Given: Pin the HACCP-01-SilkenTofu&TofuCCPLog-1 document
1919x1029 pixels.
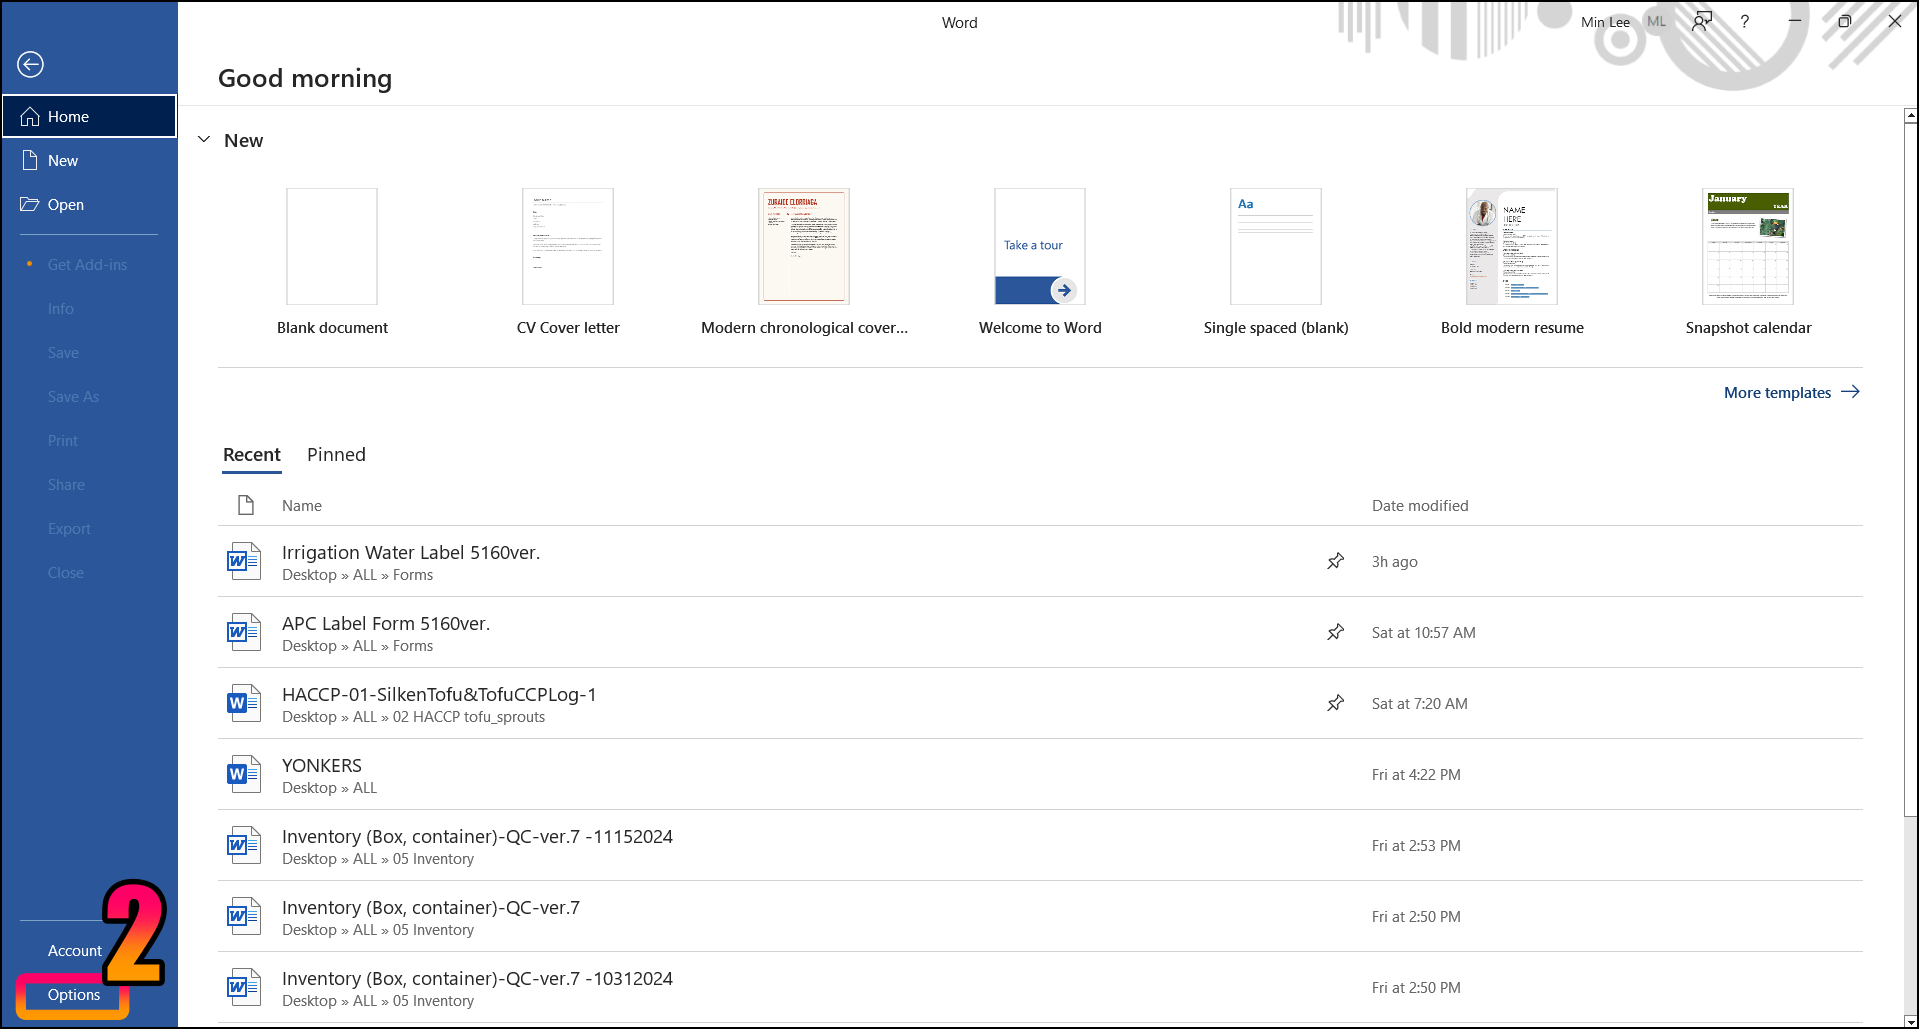Looking at the screenshot, I should click(x=1335, y=703).
